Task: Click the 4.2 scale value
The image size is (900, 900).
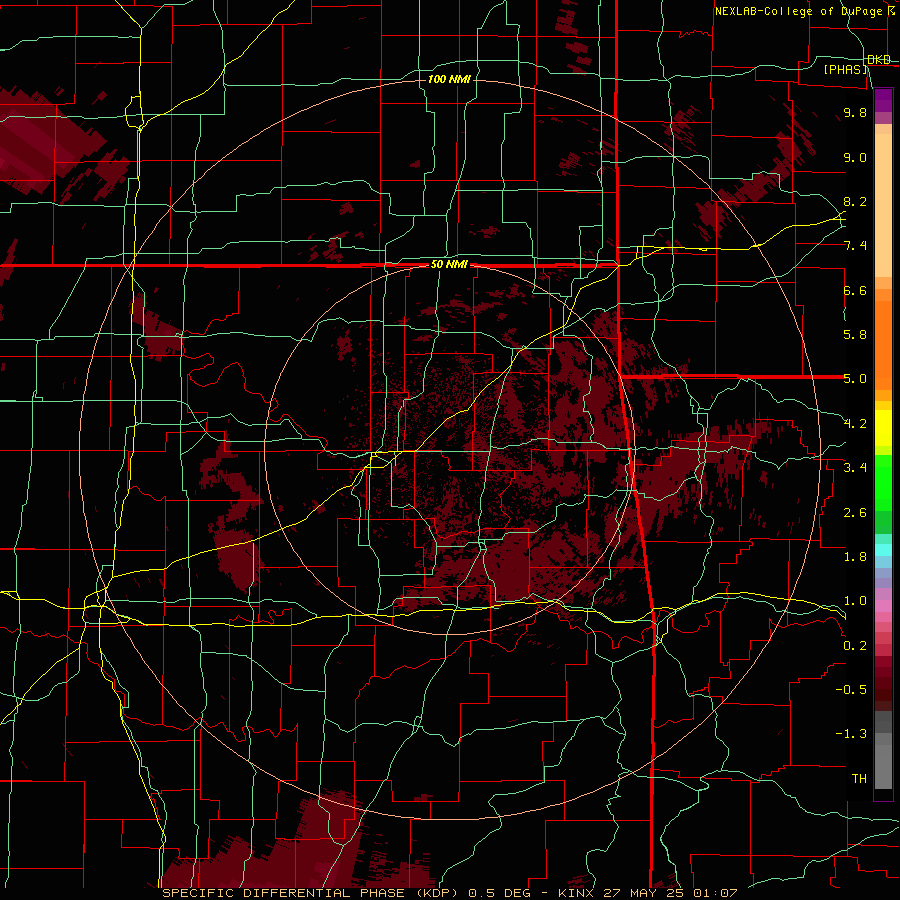Action: click(855, 424)
